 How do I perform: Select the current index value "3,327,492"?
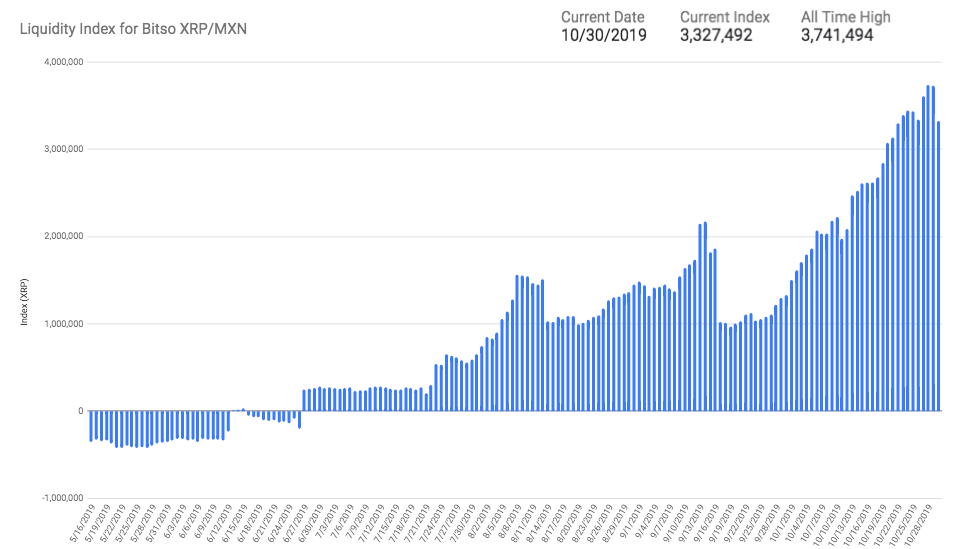(716, 35)
